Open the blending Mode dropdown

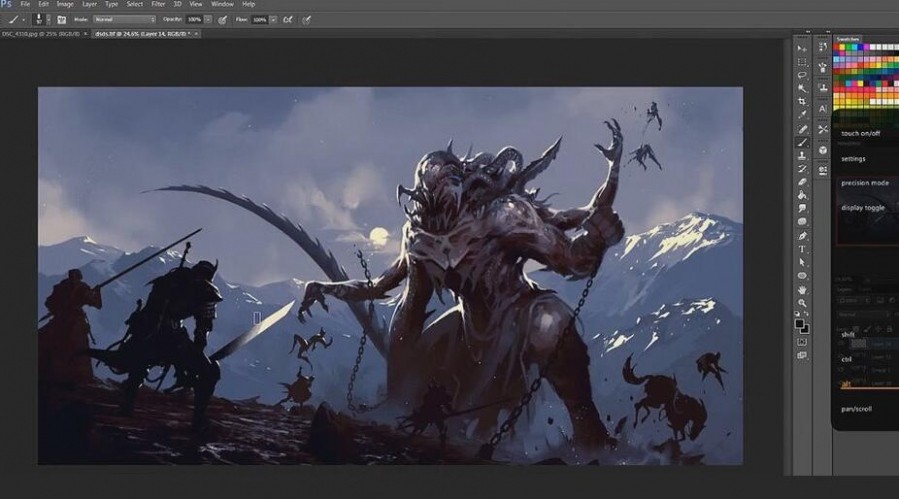point(124,20)
